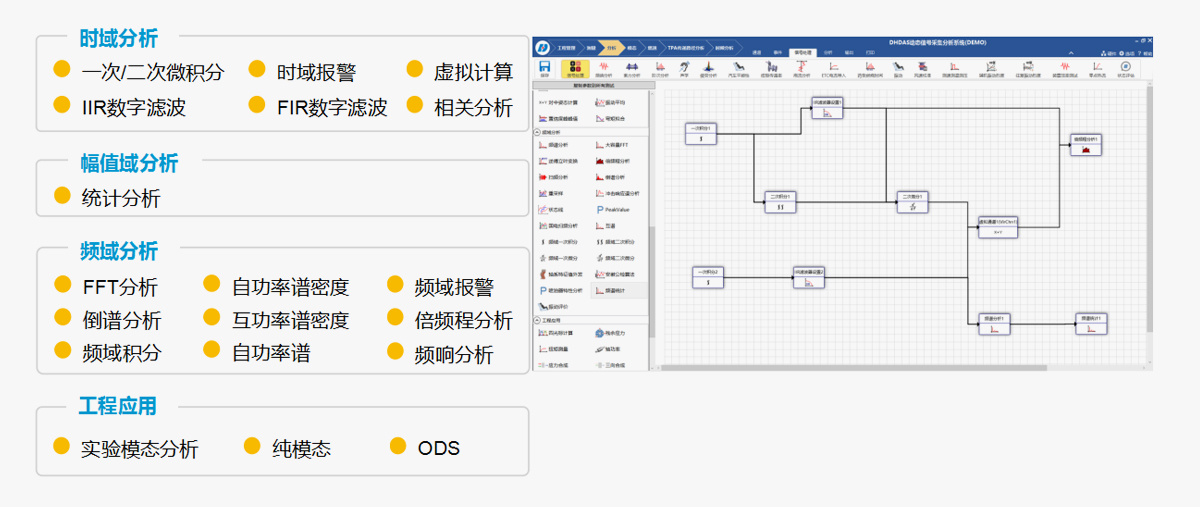Select the 频谱分析 tool in panel
Image resolution: width=1200 pixels, height=507 pixels.
[x=556, y=145]
